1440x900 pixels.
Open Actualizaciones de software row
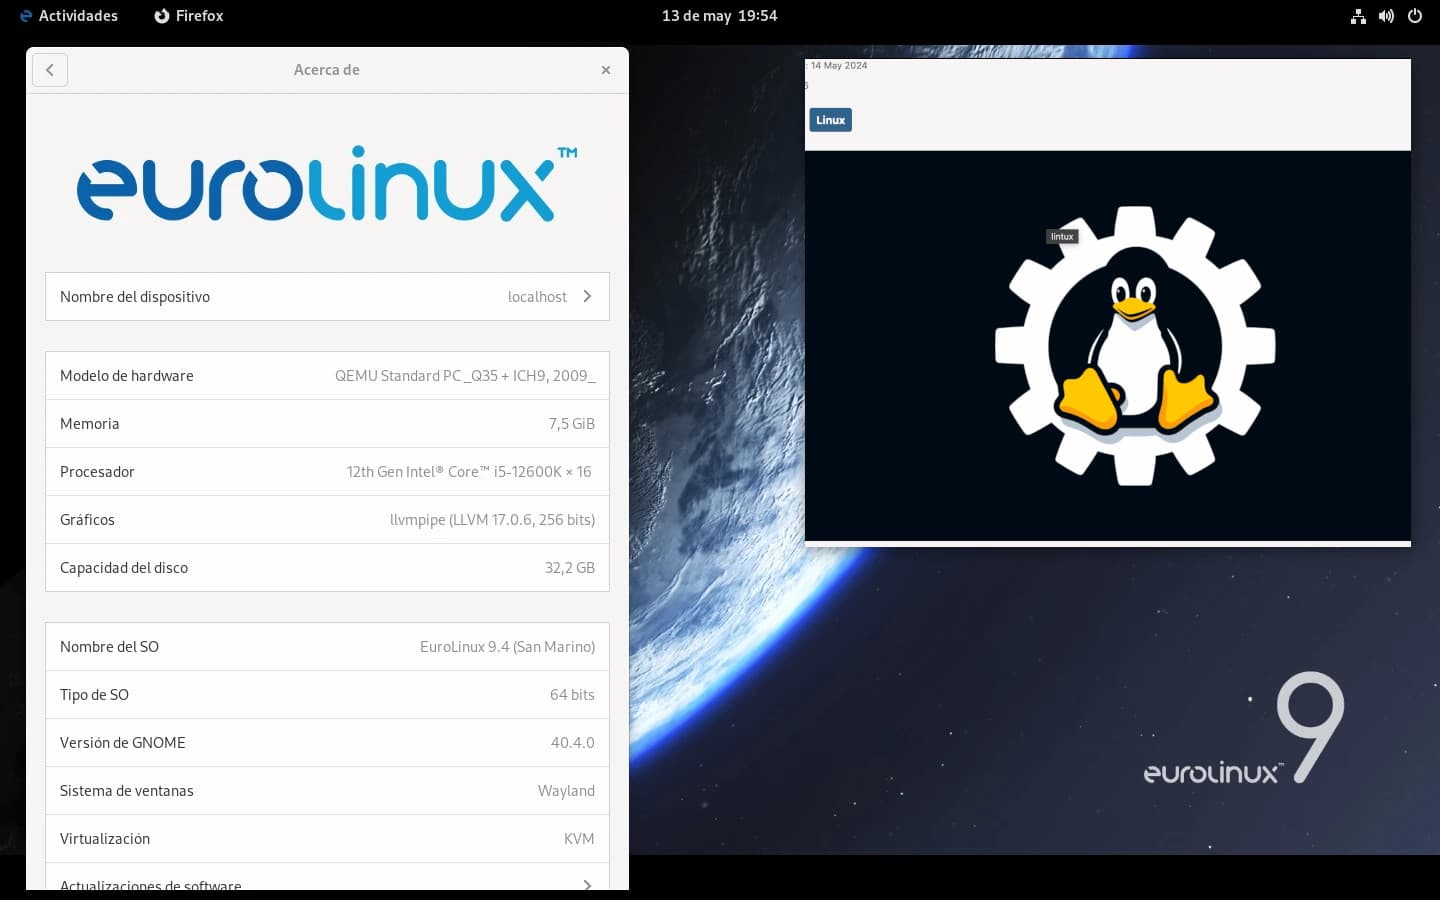[327, 877]
